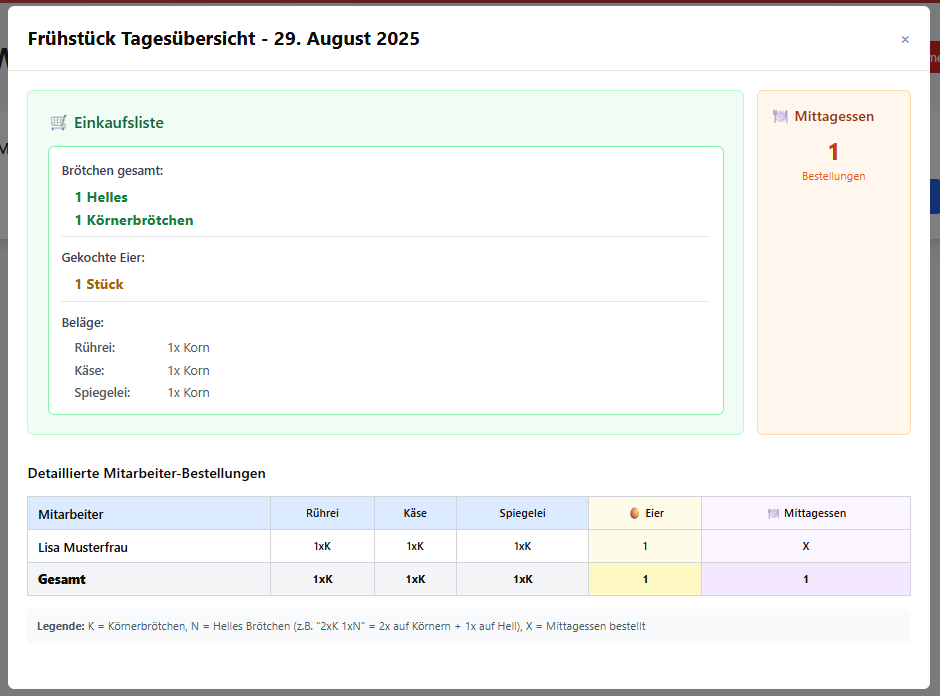Click the Lisa Musterfrau employee name
The height and width of the screenshot is (696, 940).
point(83,547)
